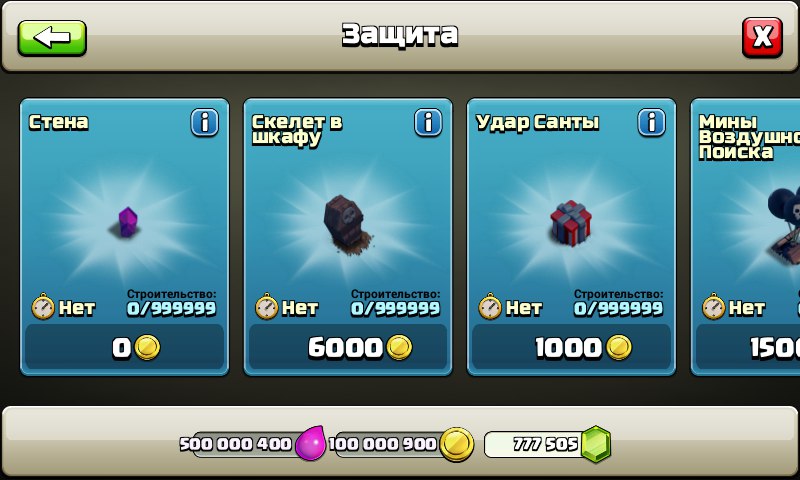Screen dimensions: 800x480
Task: Go back with the green arrow button
Action: click(x=52, y=38)
